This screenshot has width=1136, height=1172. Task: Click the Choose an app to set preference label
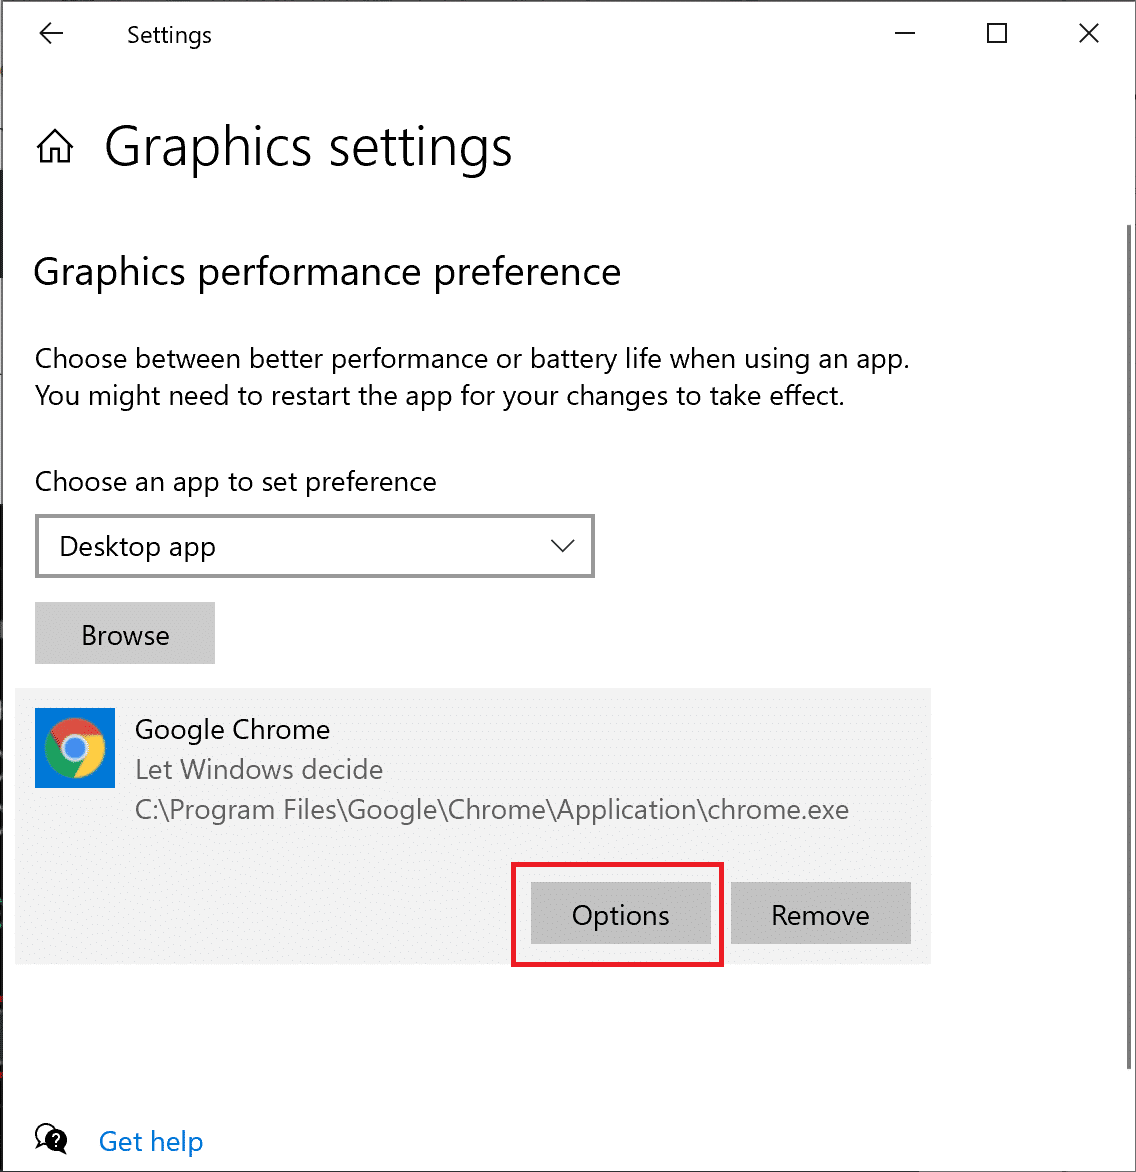click(235, 481)
